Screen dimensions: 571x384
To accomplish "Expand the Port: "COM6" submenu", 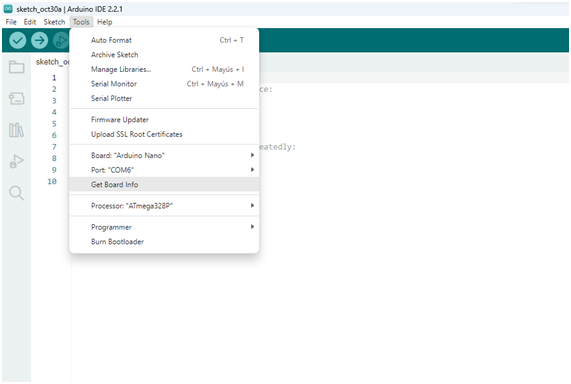I will pos(164,170).
